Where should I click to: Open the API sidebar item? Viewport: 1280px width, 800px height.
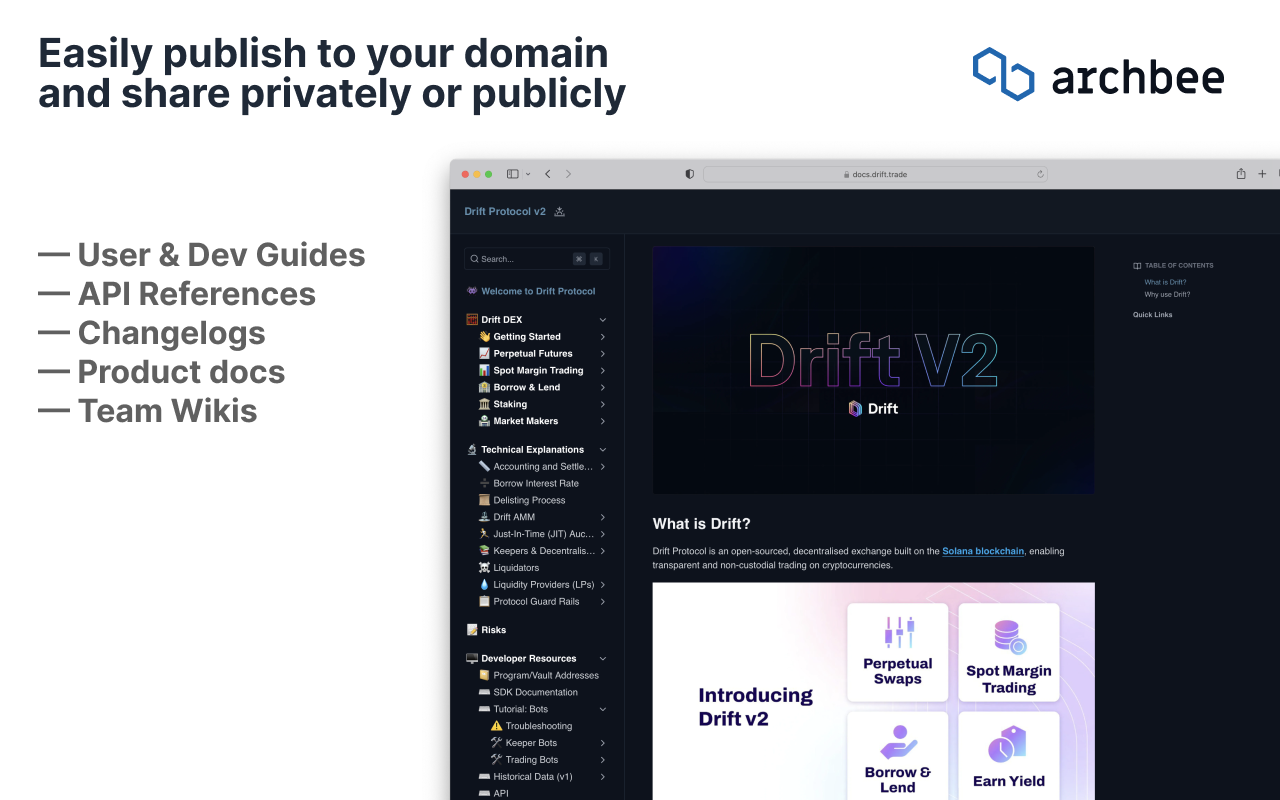501,794
